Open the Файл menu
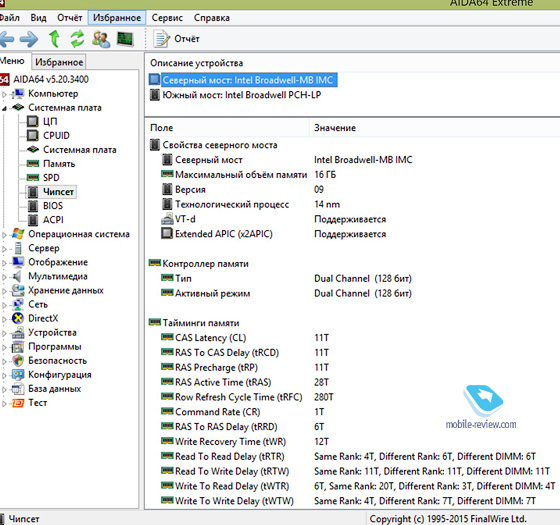 point(10,18)
